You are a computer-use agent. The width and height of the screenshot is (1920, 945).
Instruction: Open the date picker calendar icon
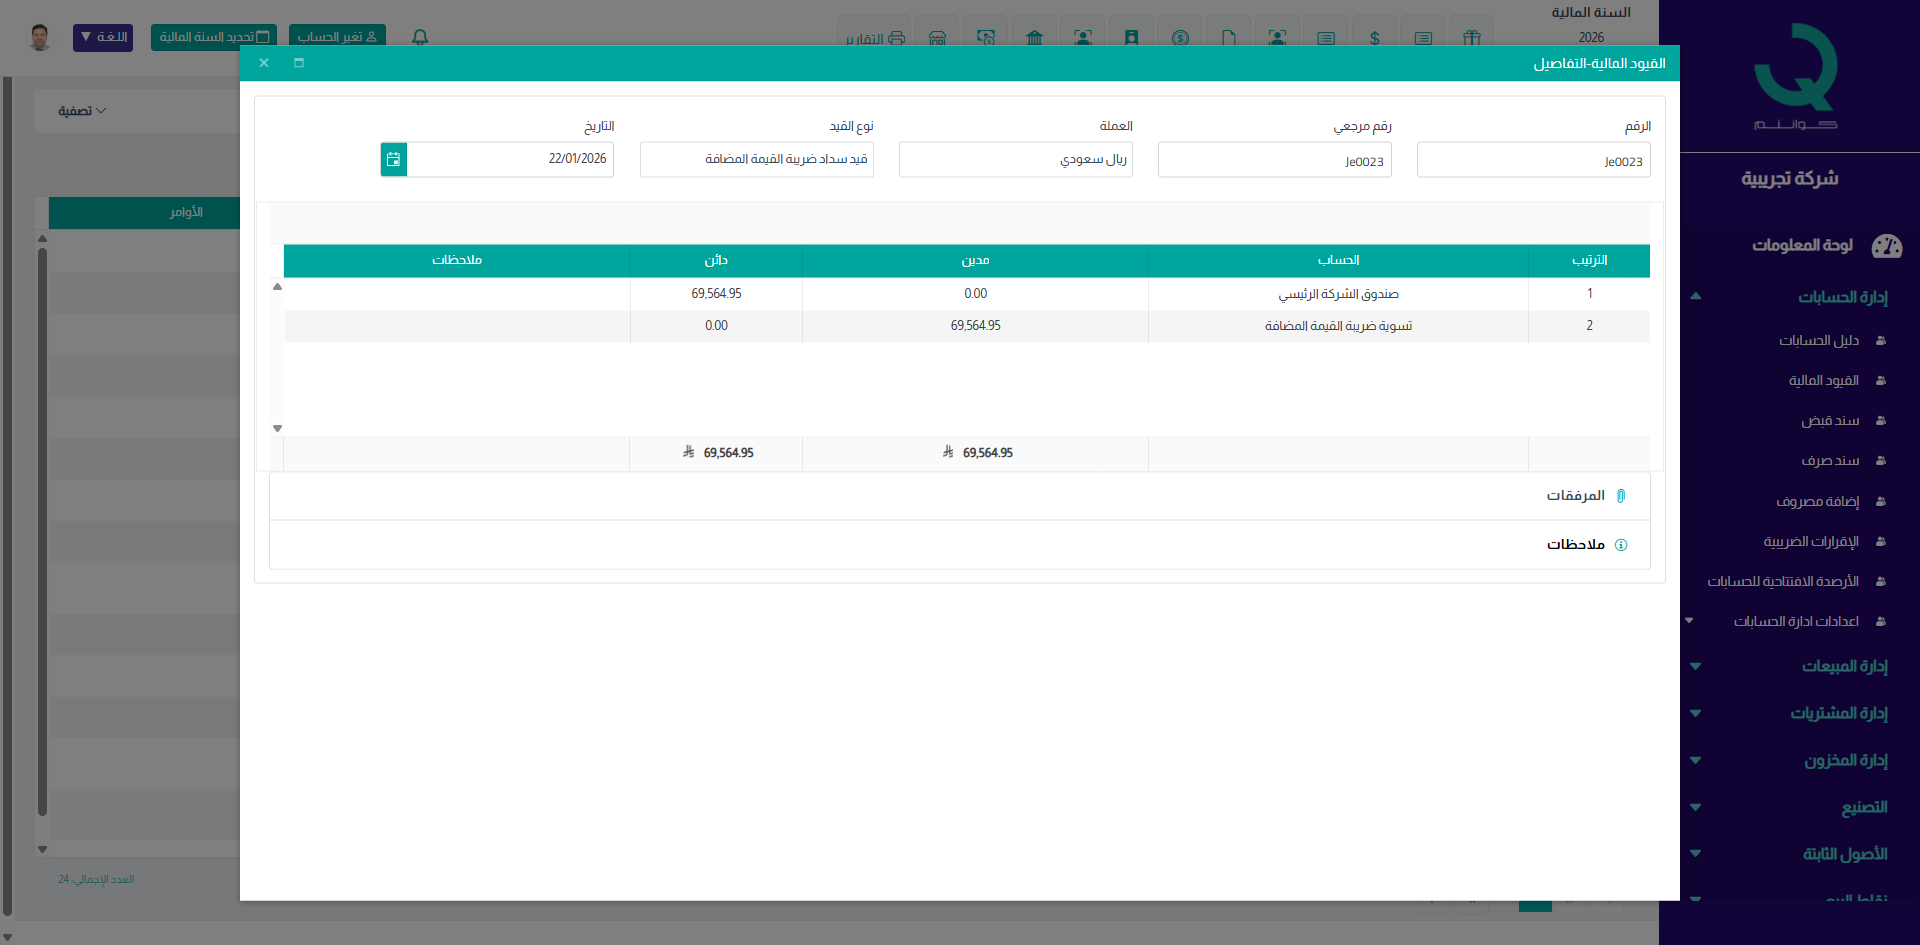point(393,159)
